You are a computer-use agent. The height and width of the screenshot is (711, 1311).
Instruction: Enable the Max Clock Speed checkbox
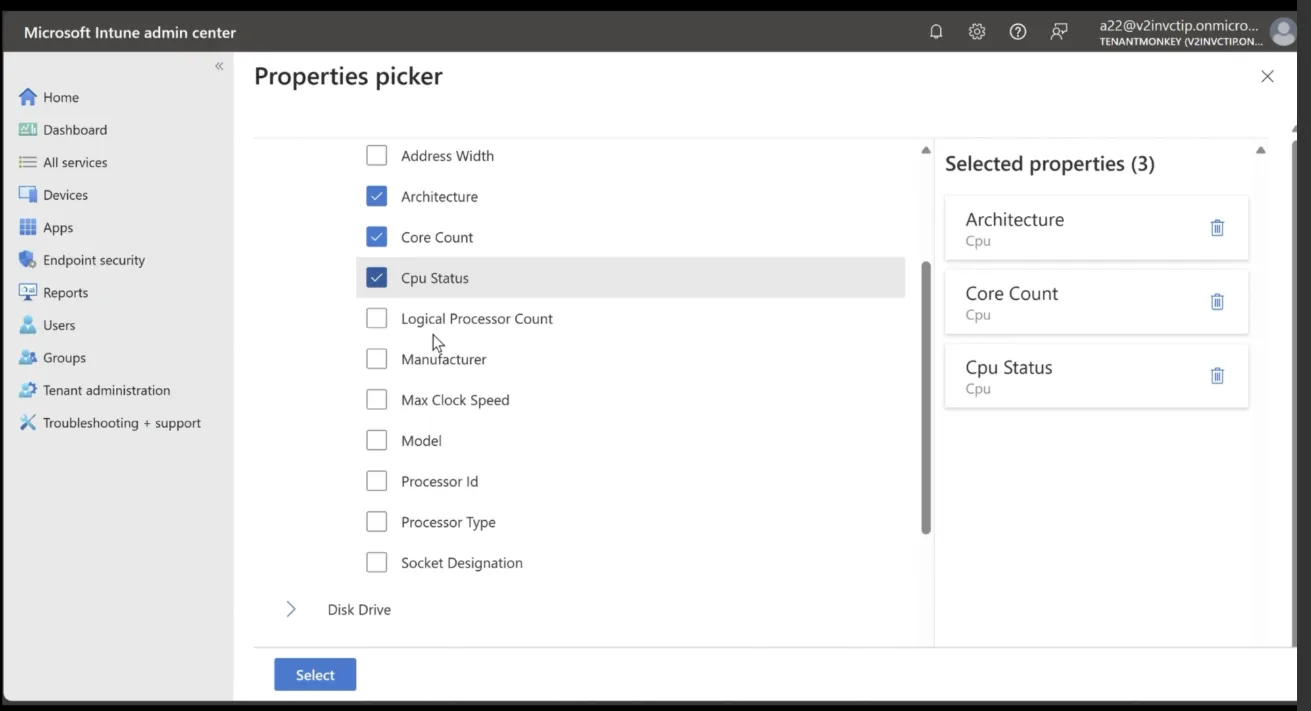pos(376,400)
